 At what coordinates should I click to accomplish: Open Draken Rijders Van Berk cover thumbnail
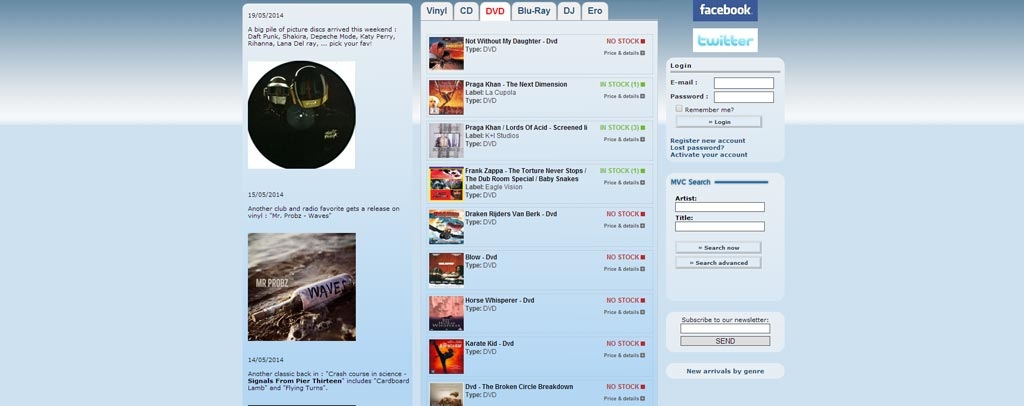[x=447, y=226]
